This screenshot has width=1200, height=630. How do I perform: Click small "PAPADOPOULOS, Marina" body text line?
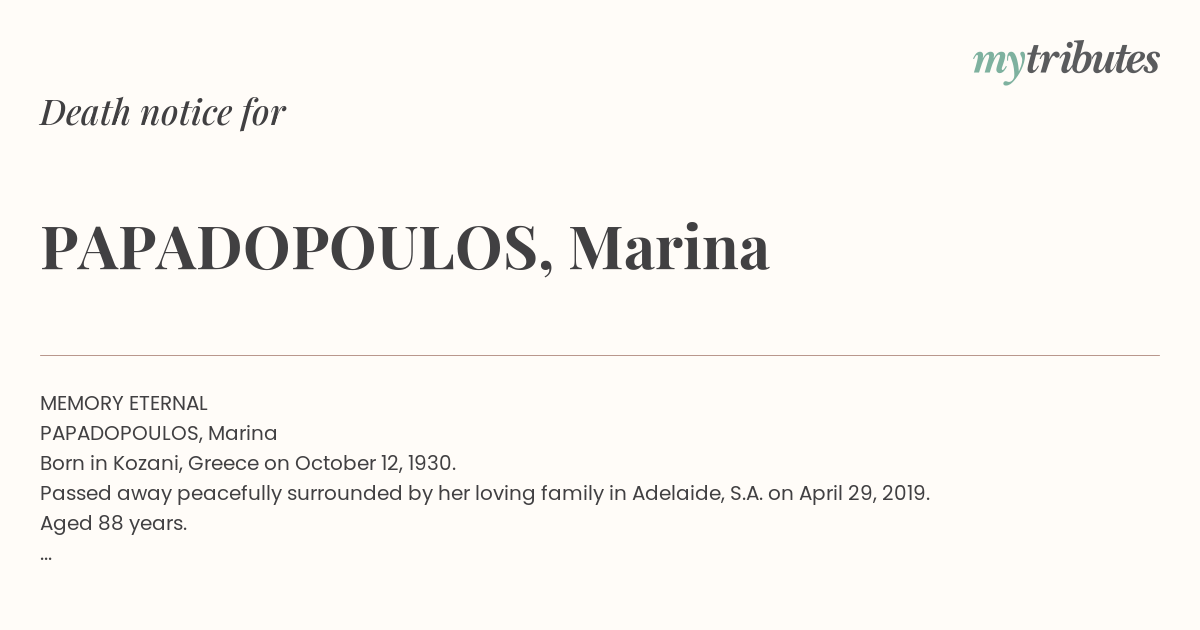click(159, 433)
